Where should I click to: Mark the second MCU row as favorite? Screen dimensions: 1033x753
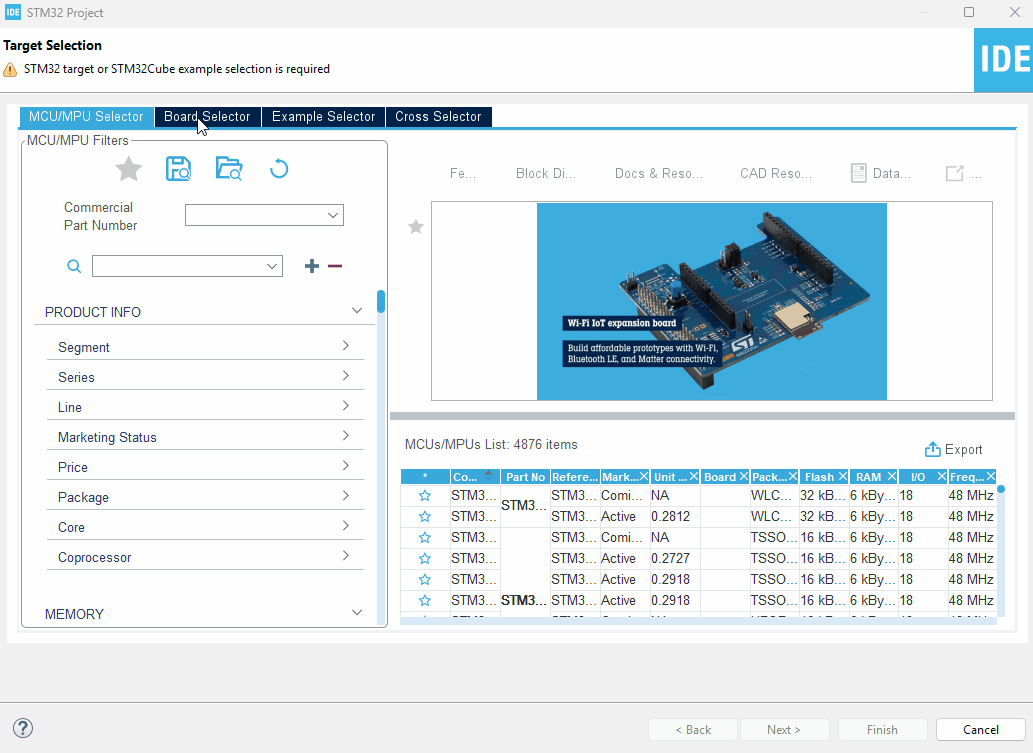point(424,516)
